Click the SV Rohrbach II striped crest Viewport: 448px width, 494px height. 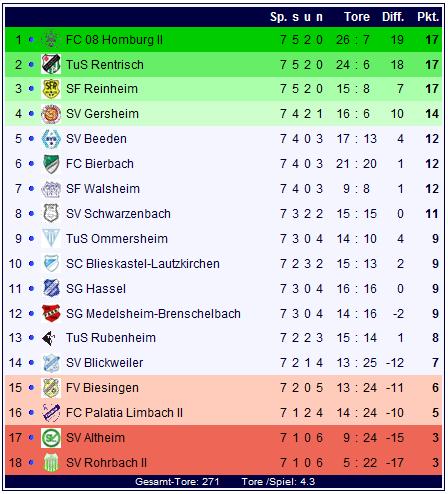click(51, 463)
